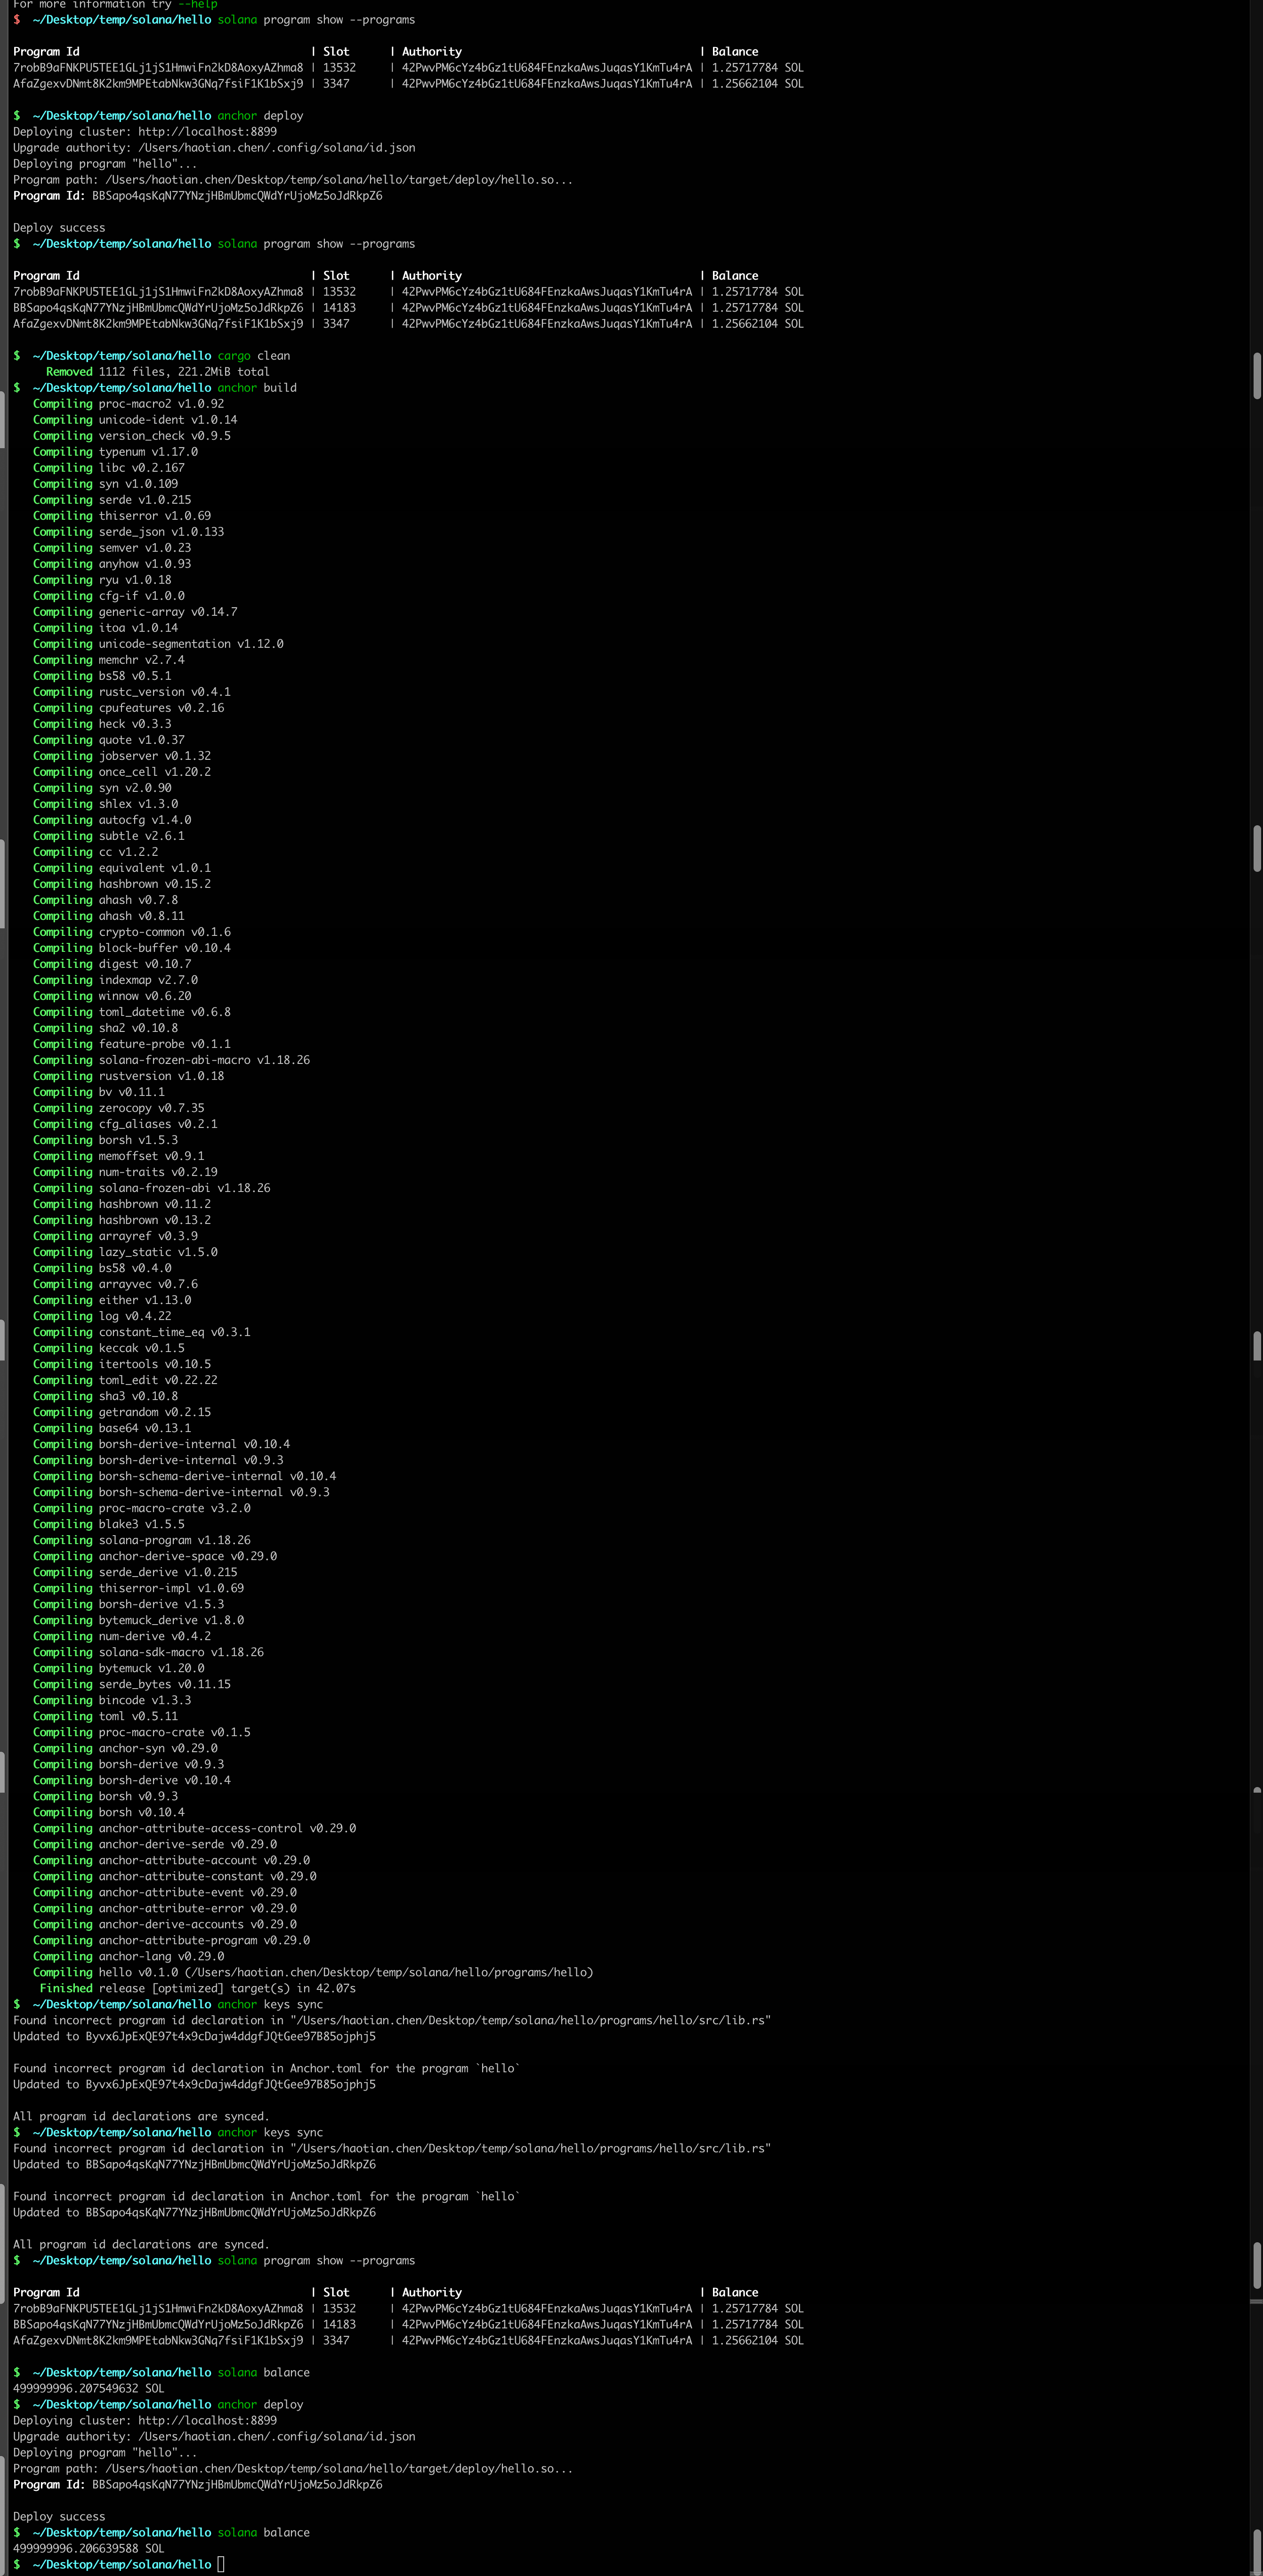Click 'Compiling base64 v0.13.1' line

[112, 1428]
